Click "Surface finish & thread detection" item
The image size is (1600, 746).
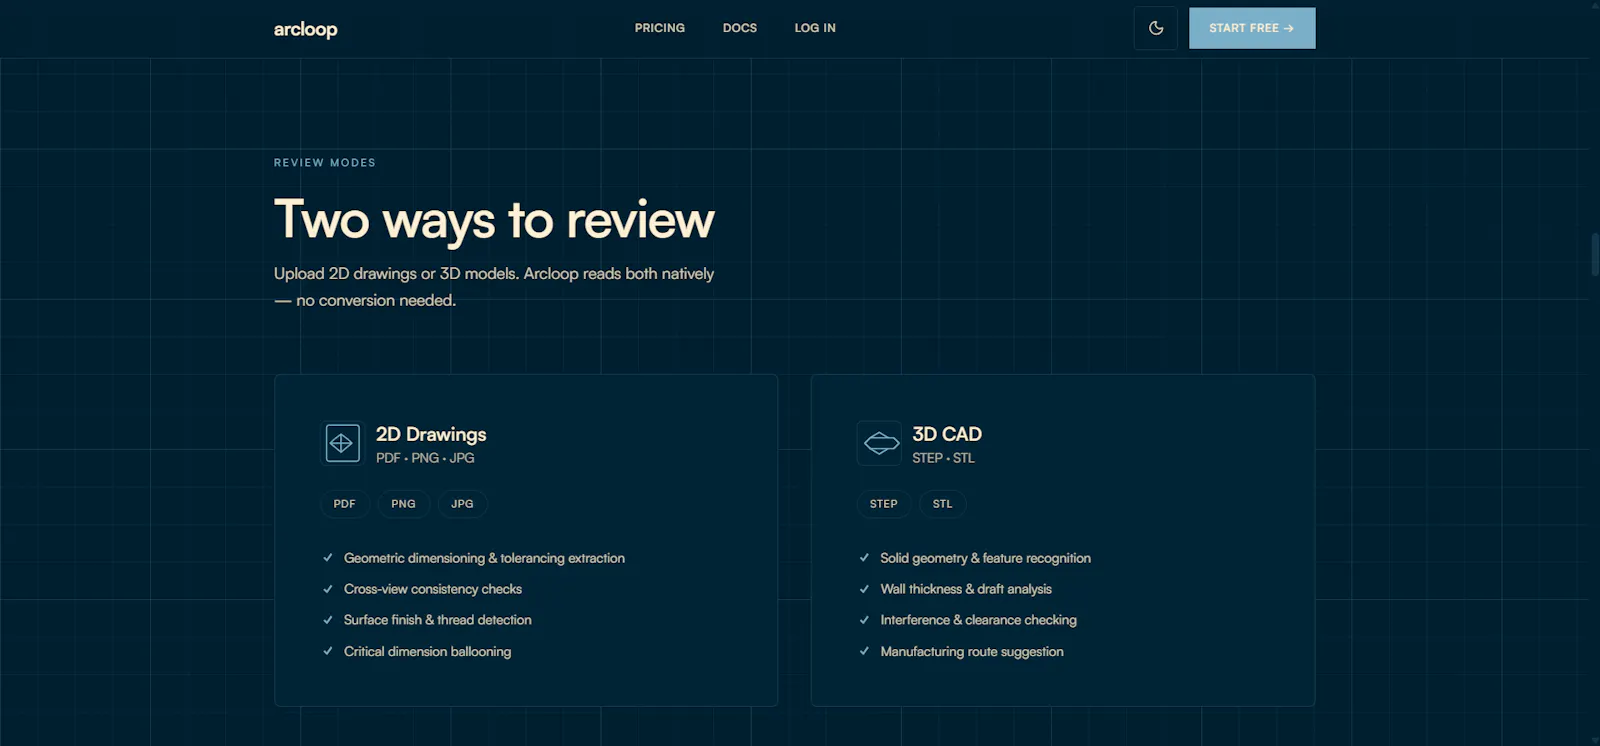point(438,620)
